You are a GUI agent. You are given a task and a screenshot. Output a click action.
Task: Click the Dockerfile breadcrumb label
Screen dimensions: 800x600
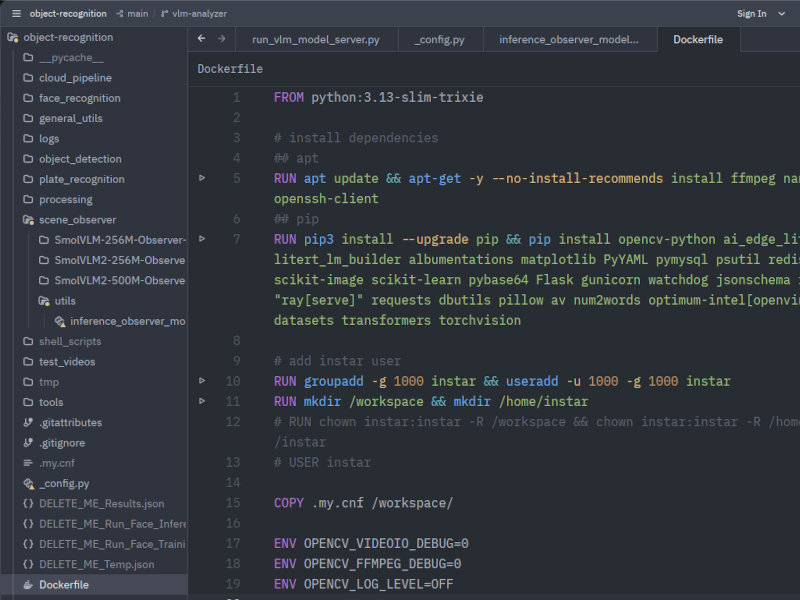click(230, 69)
